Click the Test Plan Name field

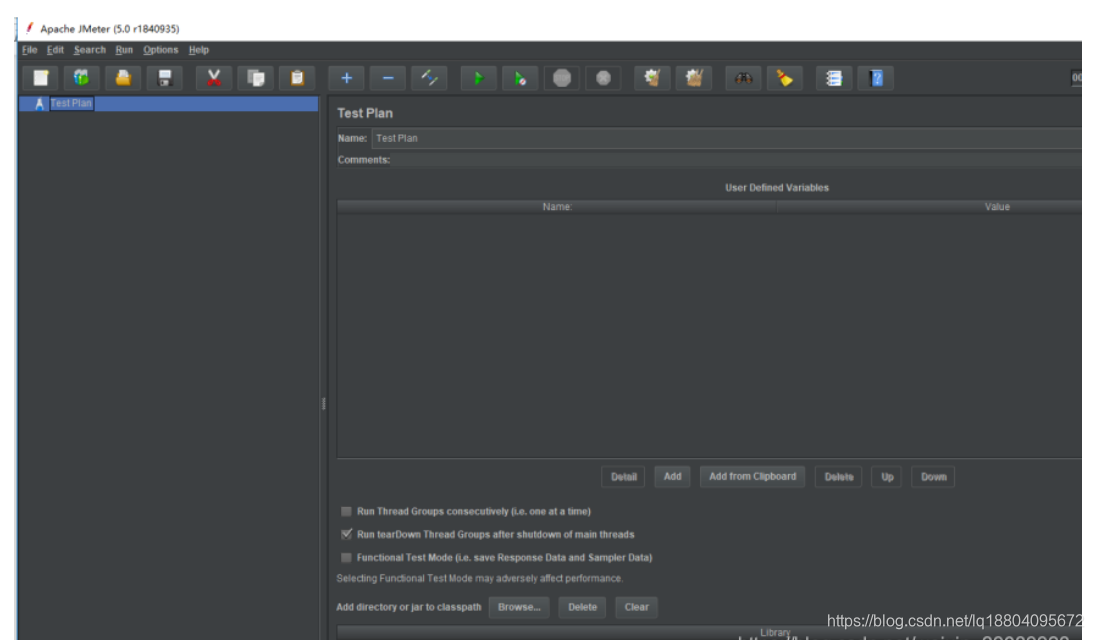tap(726, 138)
